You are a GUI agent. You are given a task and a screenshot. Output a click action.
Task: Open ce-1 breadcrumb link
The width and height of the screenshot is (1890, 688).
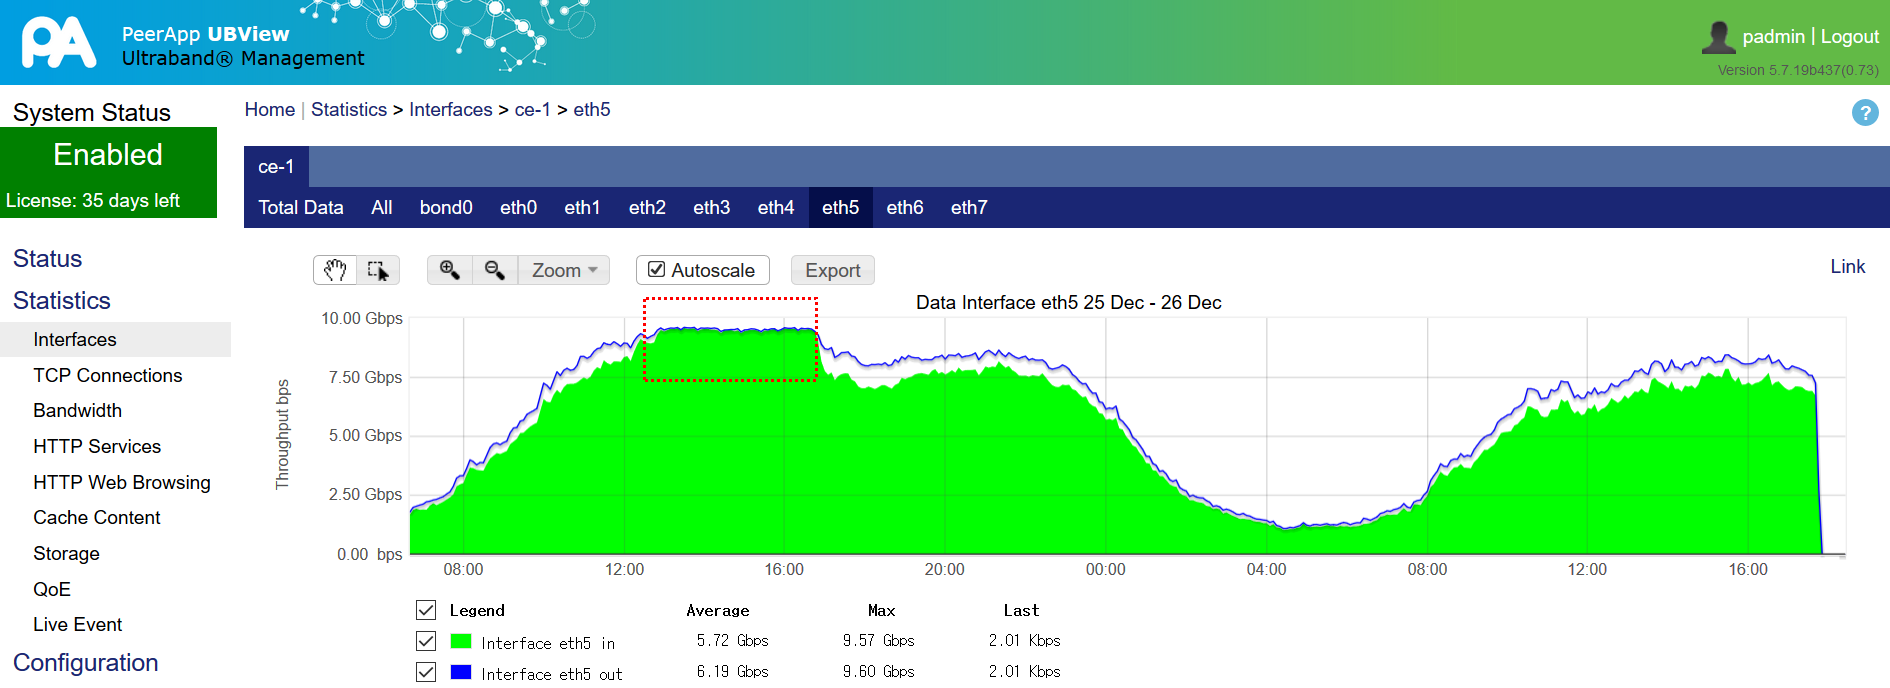point(533,109)
